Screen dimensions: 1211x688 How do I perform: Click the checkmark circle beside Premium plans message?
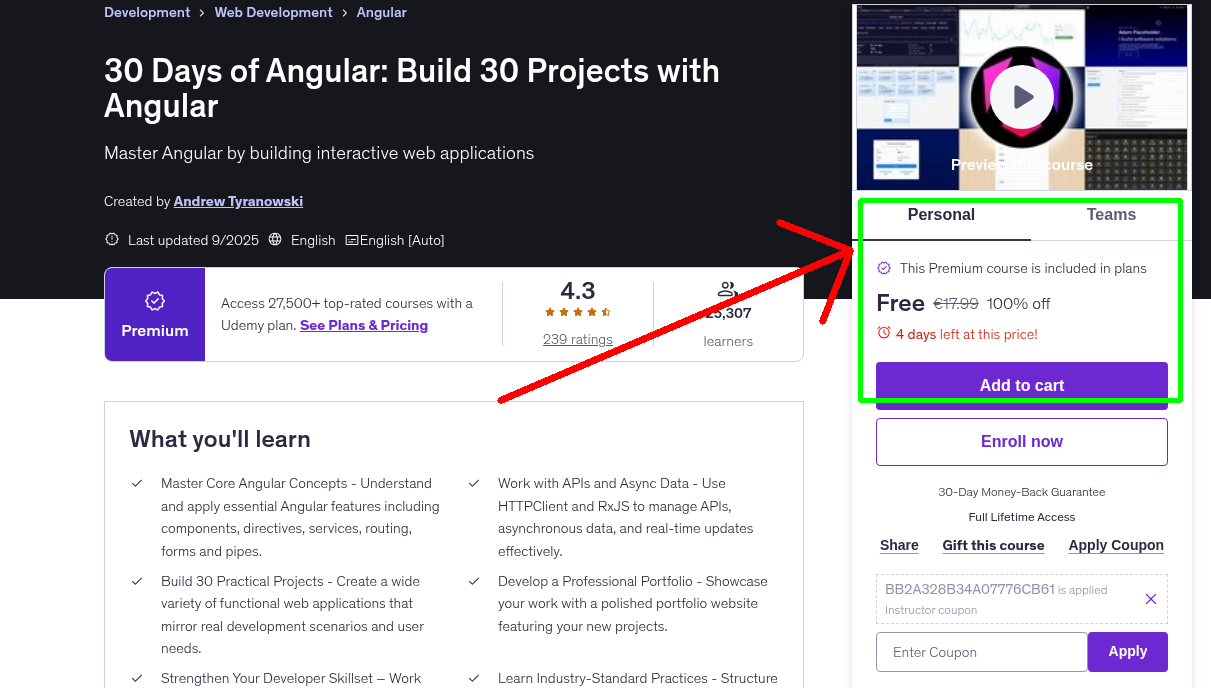pyautogui.click(x=884, y=268)
